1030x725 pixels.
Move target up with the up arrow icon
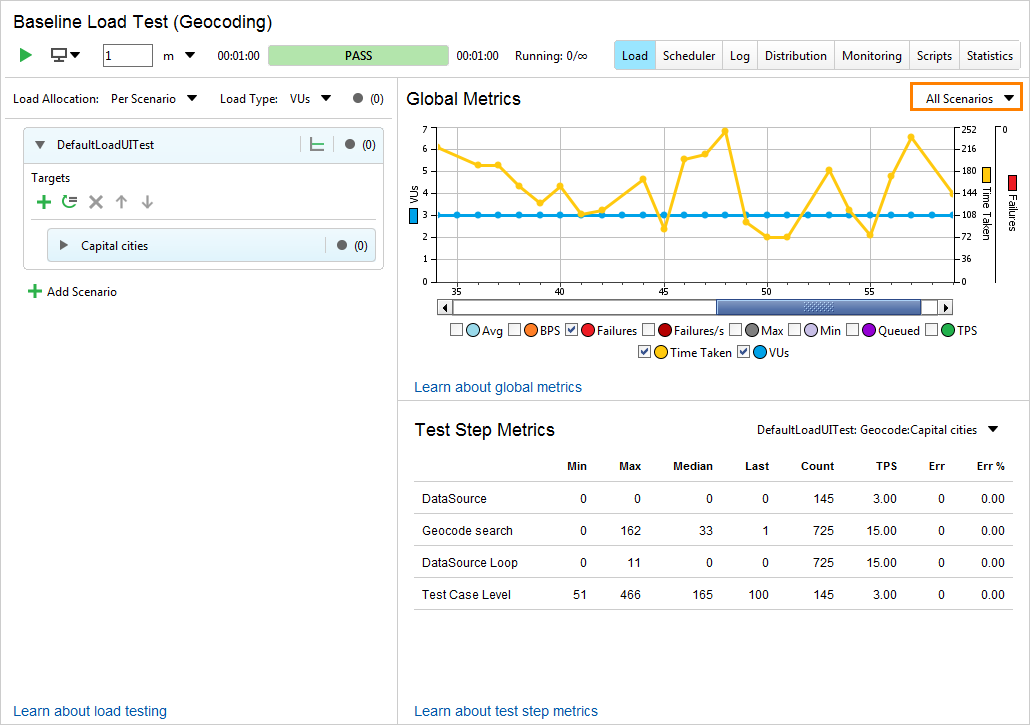coord(121,202)
